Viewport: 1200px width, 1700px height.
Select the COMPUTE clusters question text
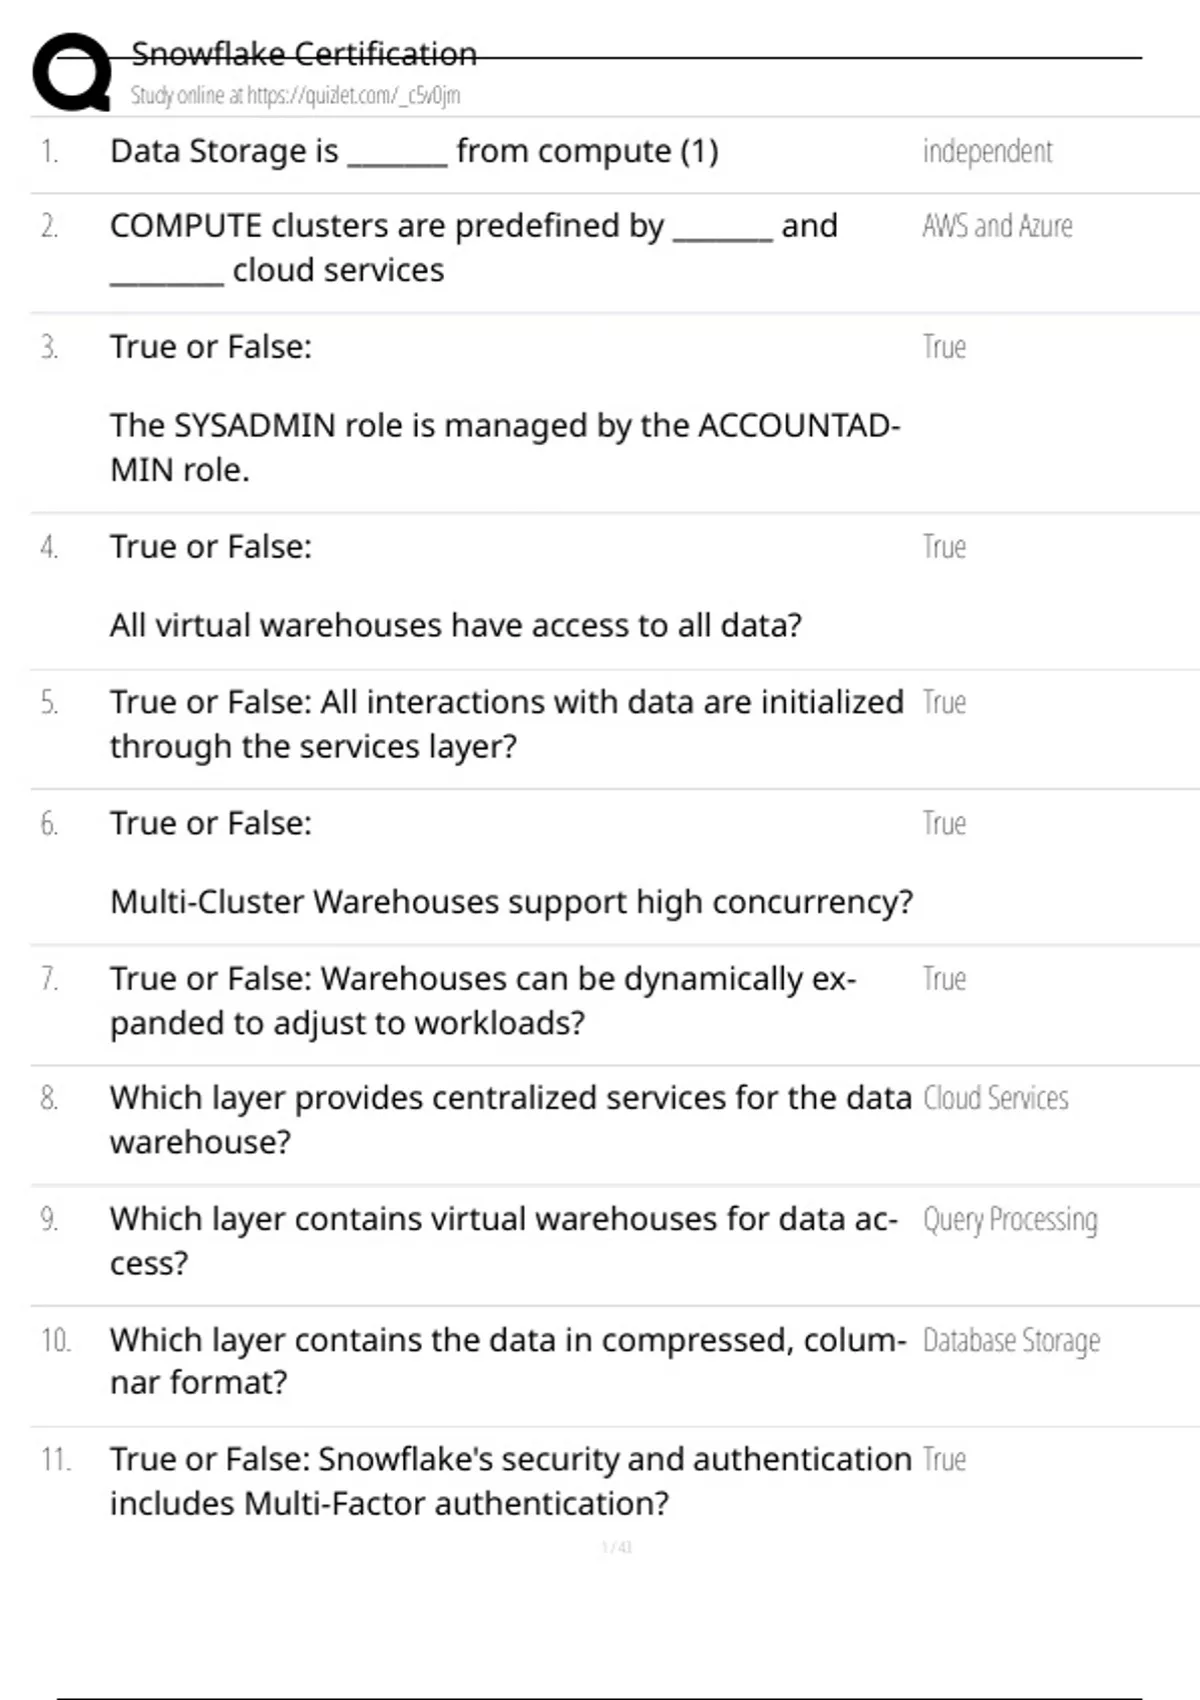click(x=473, y=248)
